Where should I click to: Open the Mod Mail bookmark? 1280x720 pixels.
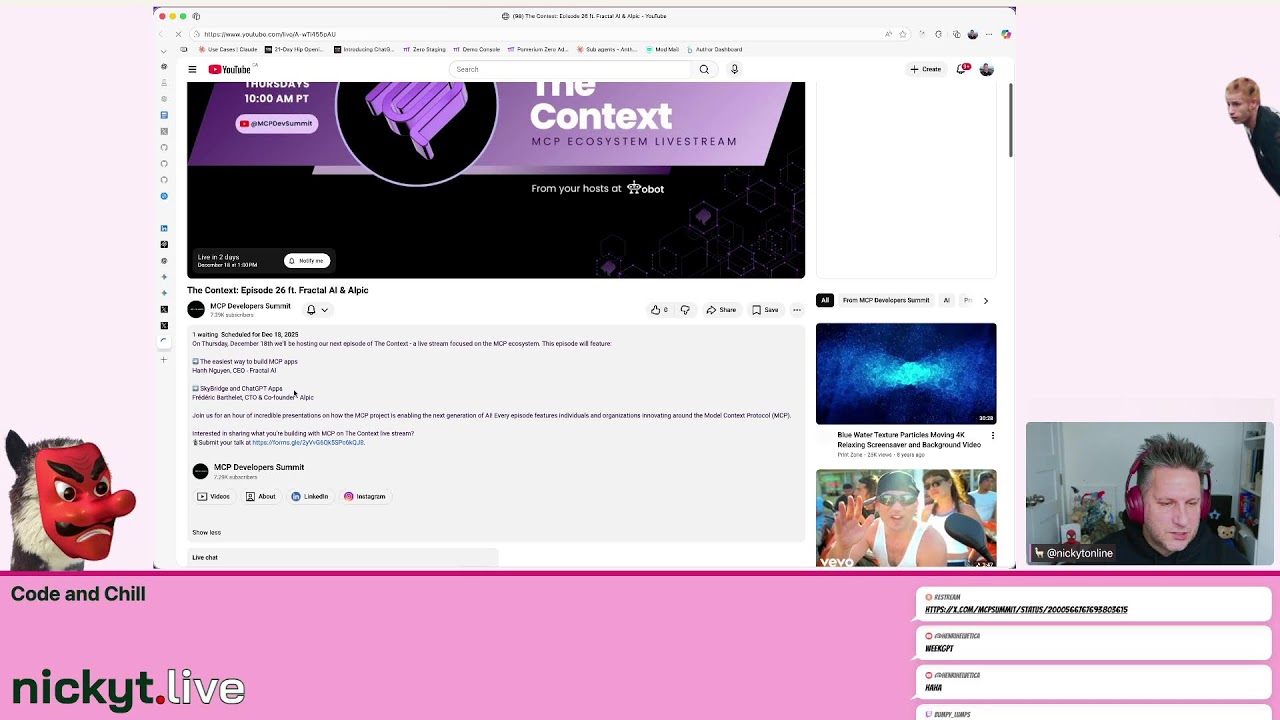(x=663, y=49)
